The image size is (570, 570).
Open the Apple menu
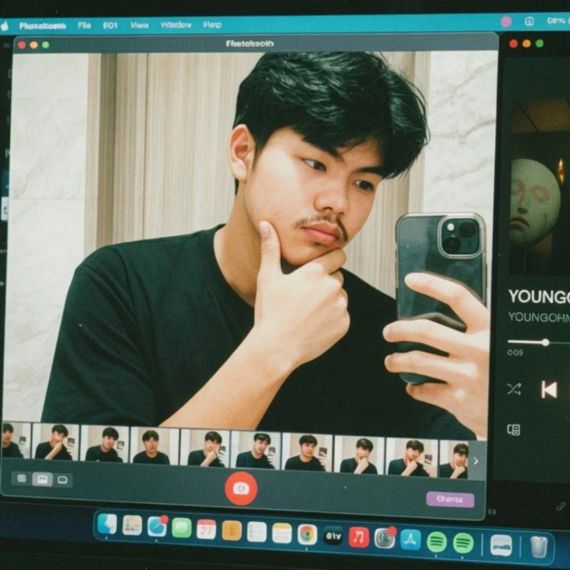click(x=4, y=26)
